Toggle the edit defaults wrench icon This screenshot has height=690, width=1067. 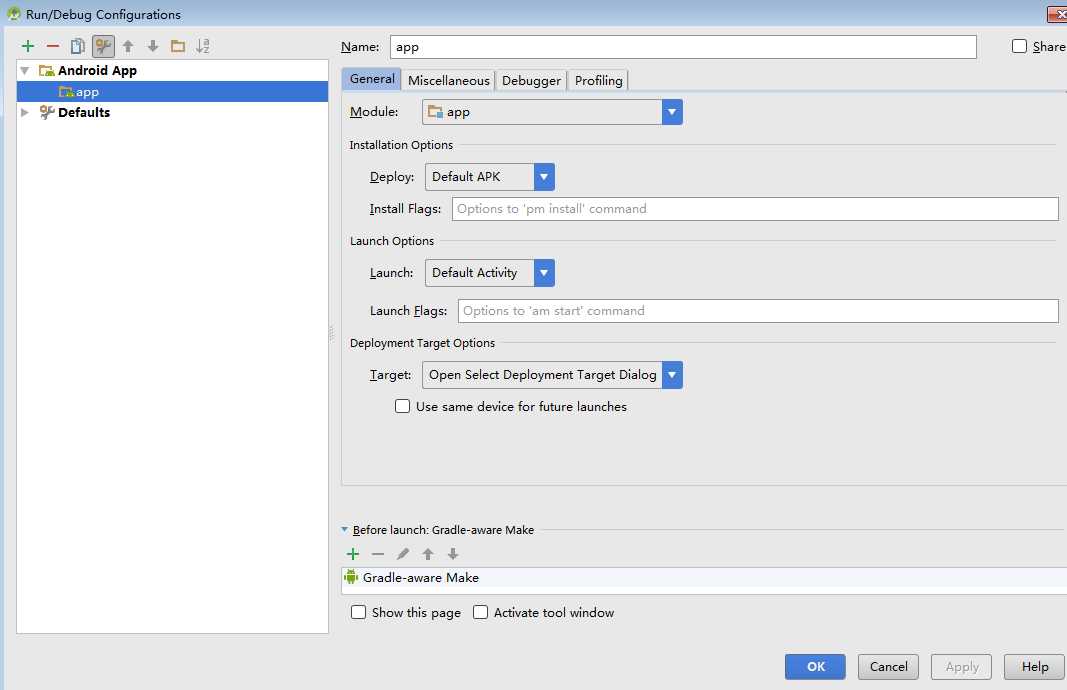(x=103, y=46)
